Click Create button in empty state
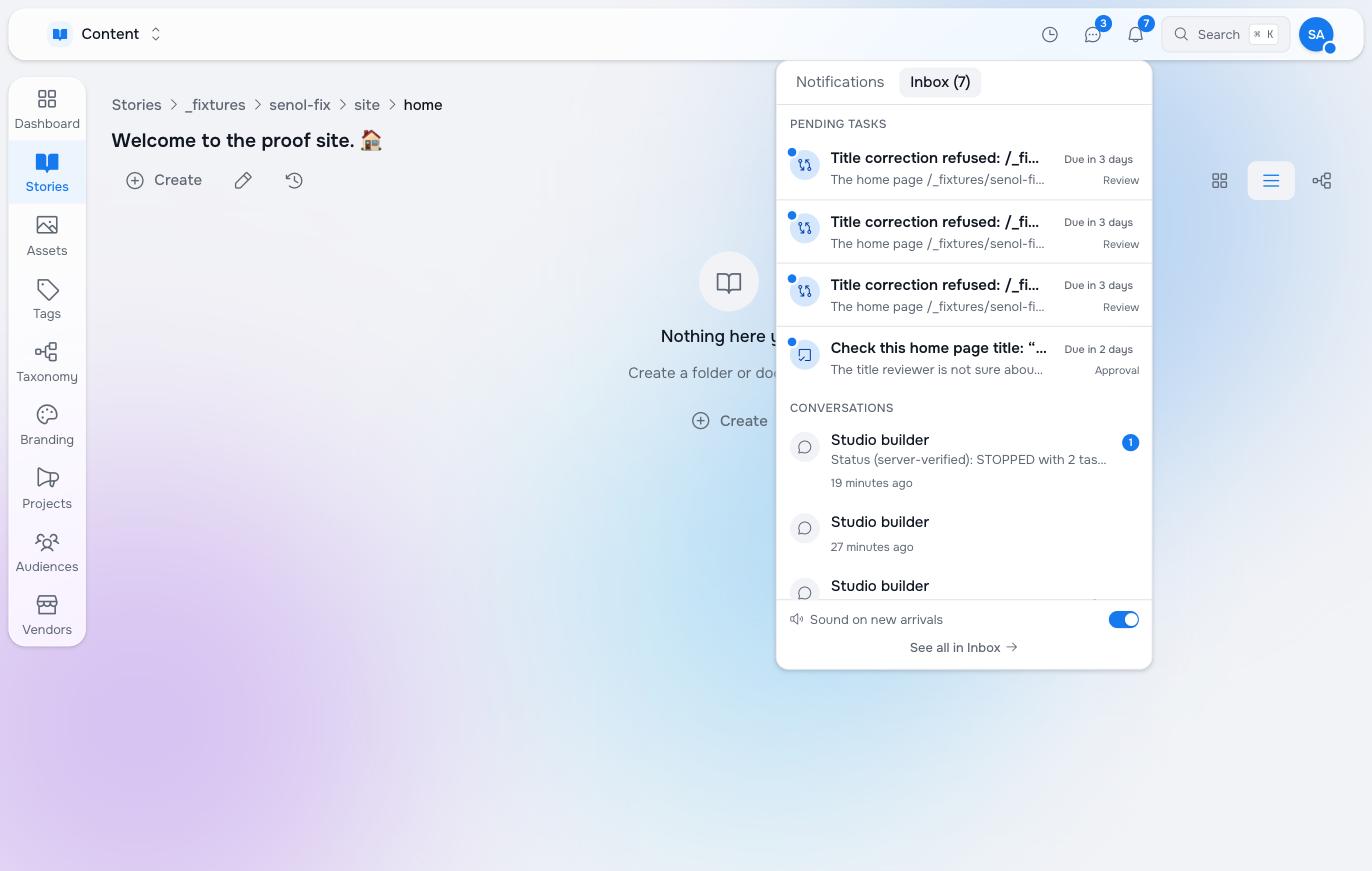 tap(730, 421)
